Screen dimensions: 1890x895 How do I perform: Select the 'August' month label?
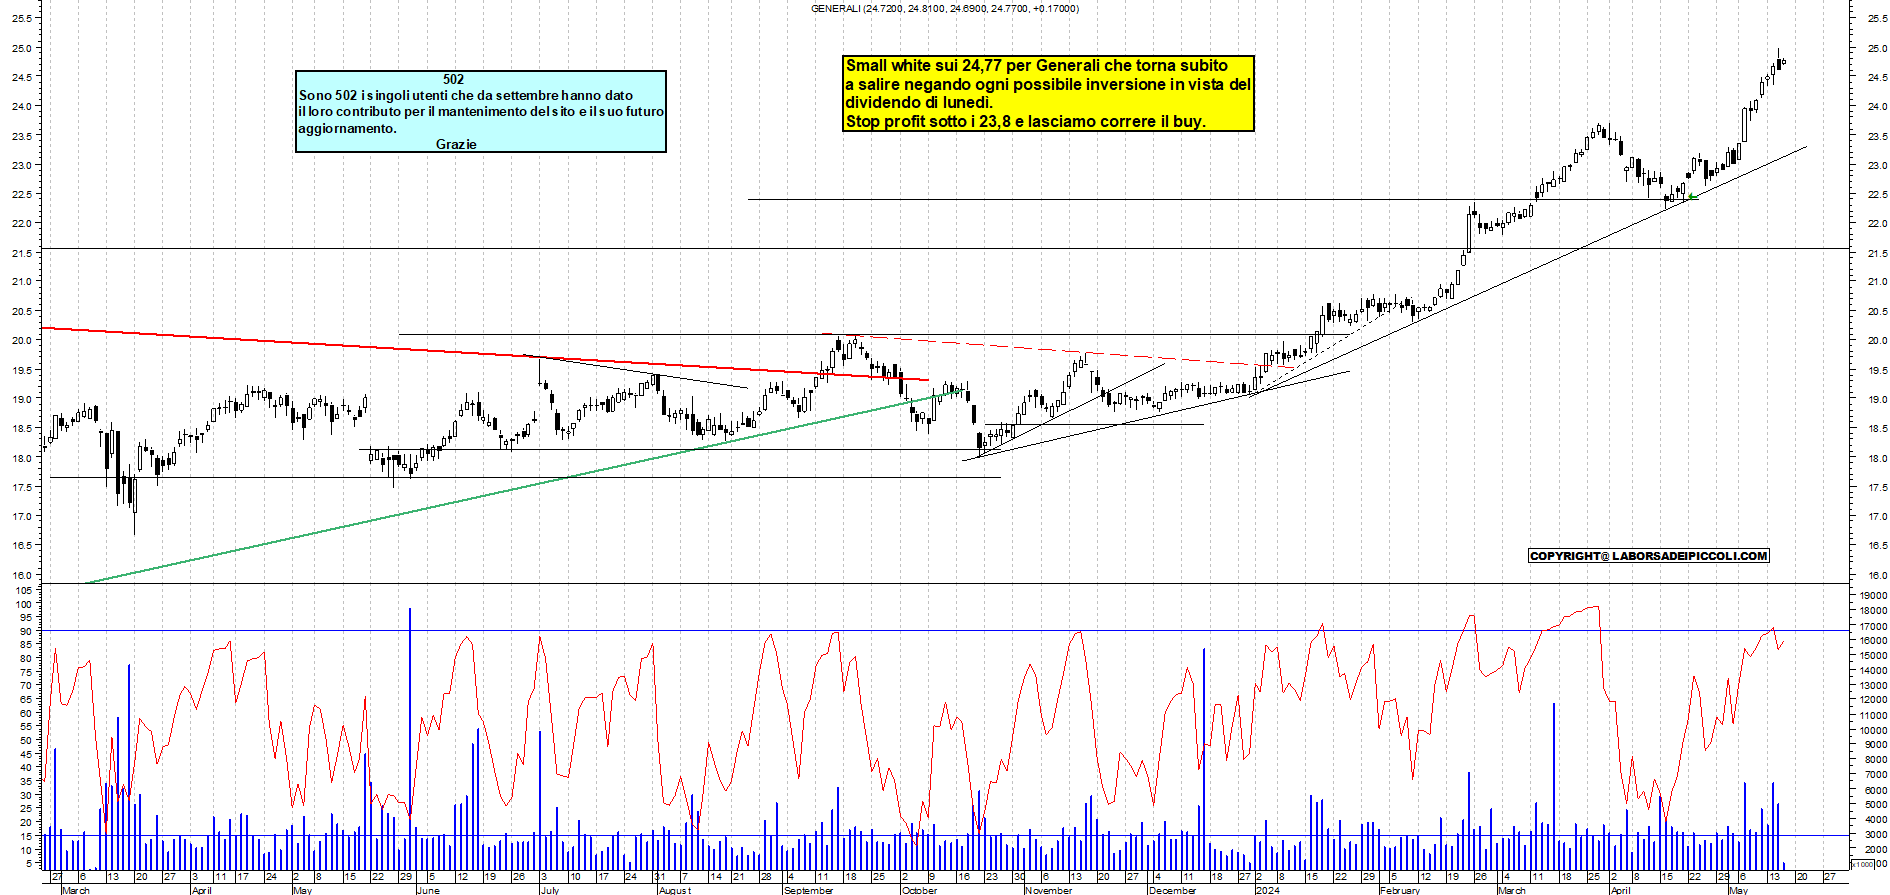(675, 890)
